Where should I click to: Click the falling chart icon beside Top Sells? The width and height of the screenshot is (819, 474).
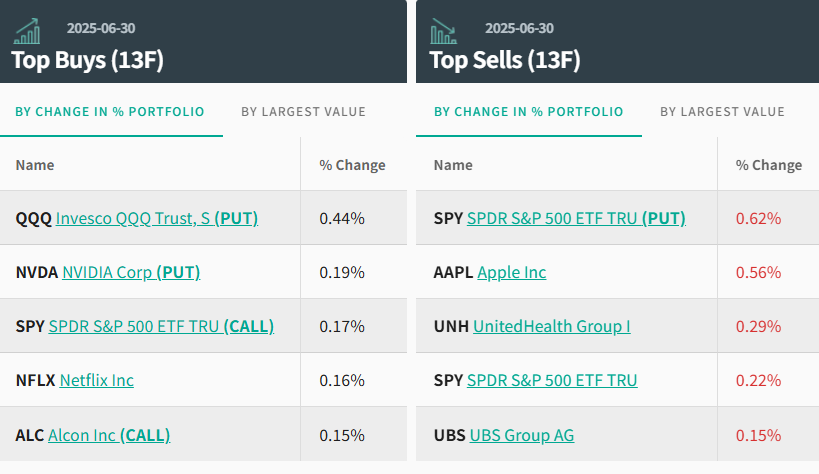(443, 31)
